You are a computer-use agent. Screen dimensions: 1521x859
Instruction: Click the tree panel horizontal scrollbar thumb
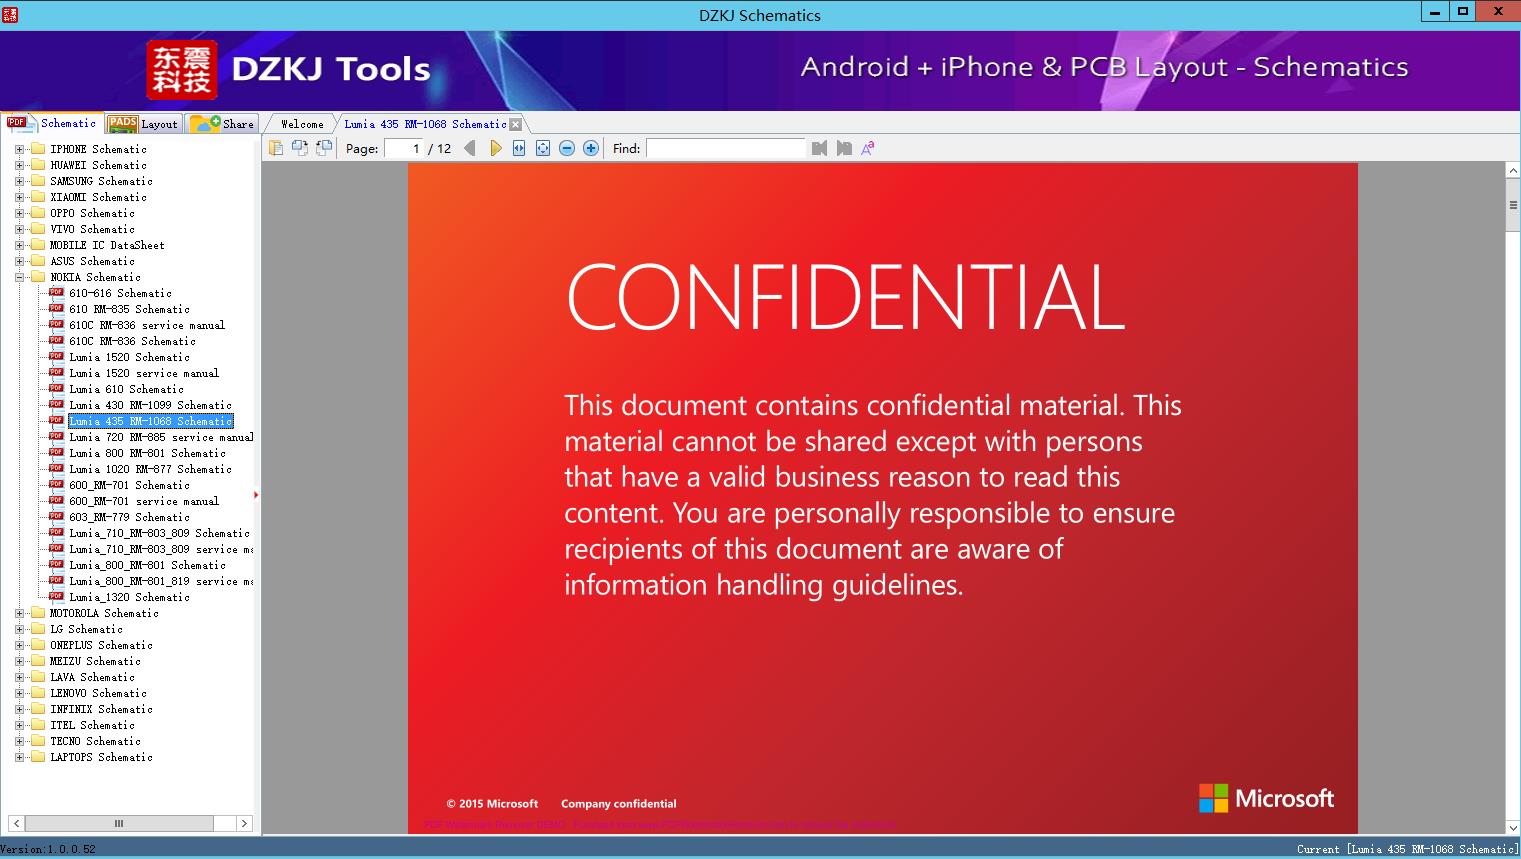119,823
